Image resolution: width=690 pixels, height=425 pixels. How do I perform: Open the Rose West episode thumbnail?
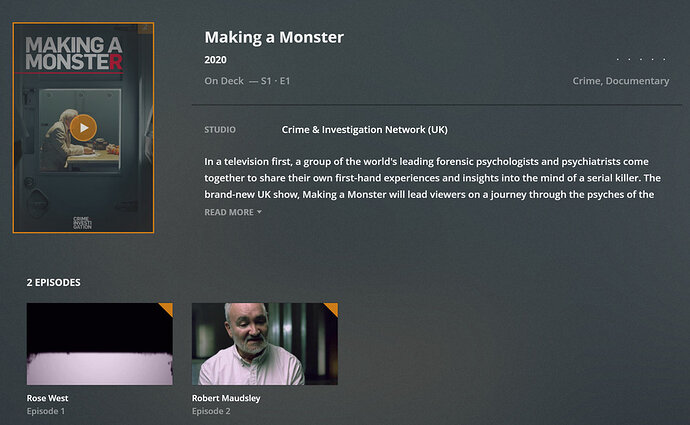coord(99,344)
